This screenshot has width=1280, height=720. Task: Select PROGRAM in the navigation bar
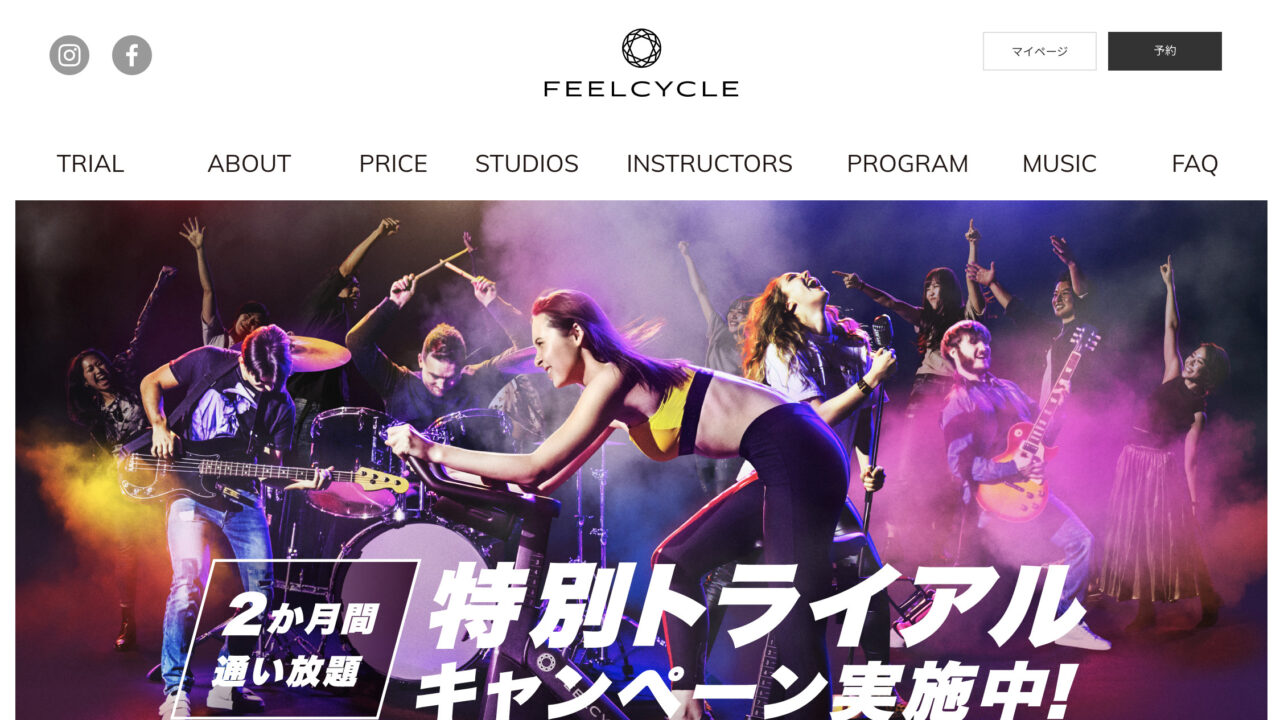pos(907,164)
